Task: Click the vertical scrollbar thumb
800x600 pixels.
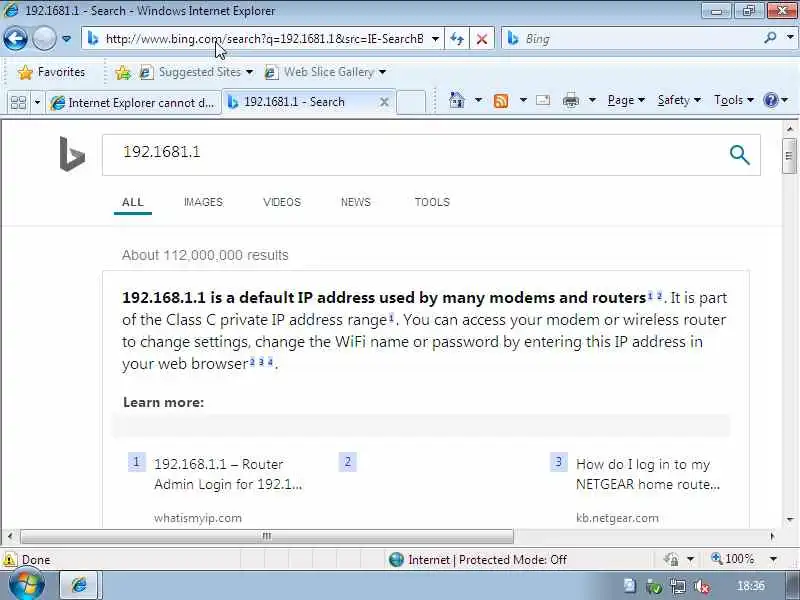Action: point(789,156)
